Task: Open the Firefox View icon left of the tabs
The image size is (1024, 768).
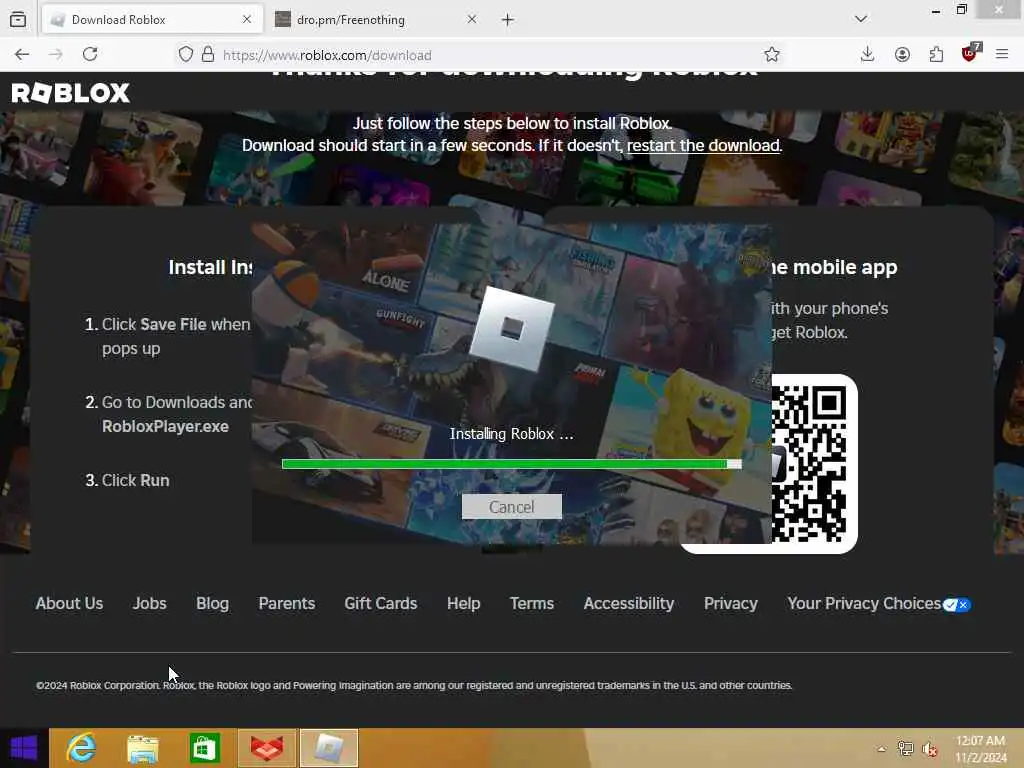Action: 18,20
